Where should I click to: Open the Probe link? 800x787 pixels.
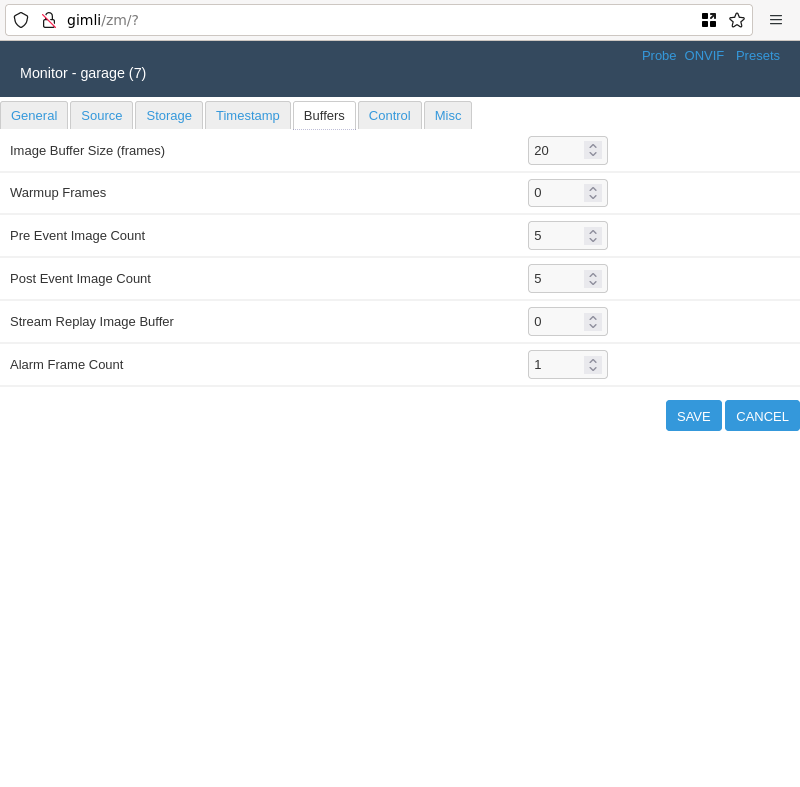659,56
